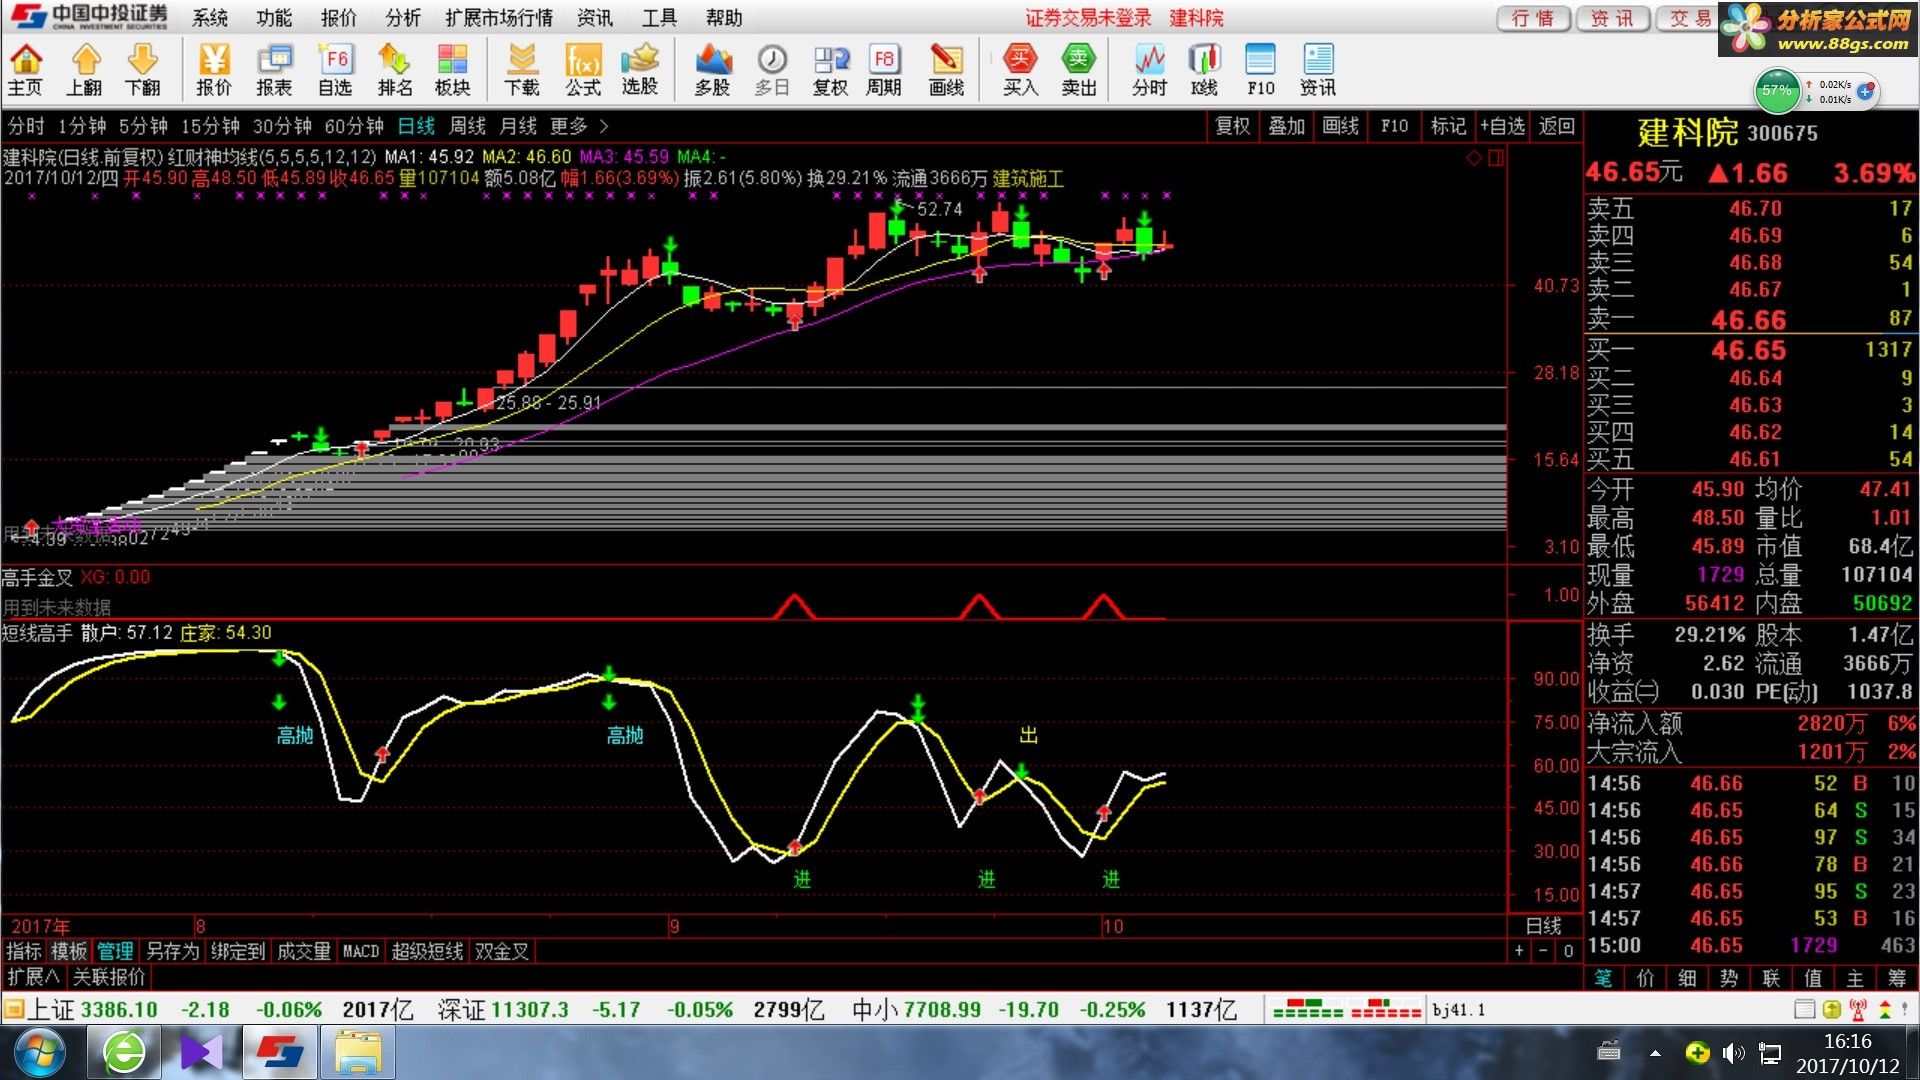Open the 指标 indicator tab
This screenshot has width=1920, height=1080.
pyautogui.click(x=24, y=951)
